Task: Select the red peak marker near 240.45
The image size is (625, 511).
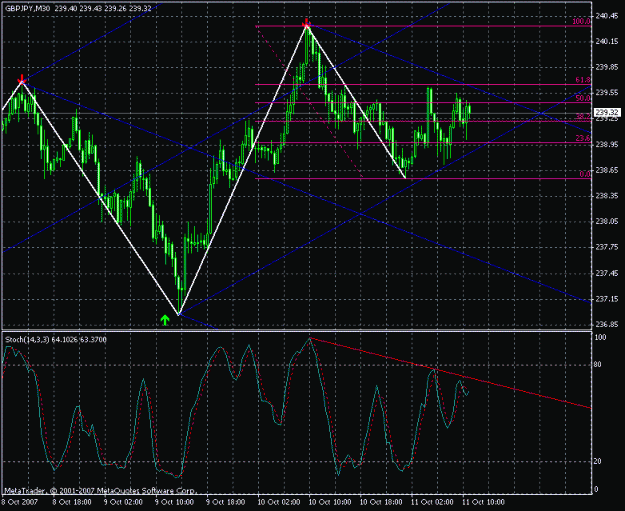Action: click(306, 24)
